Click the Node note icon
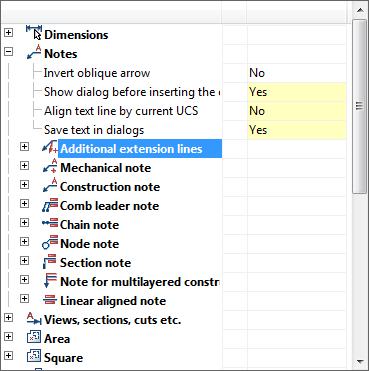This screenshot has height=371, width=369. (x=50, y=243)
